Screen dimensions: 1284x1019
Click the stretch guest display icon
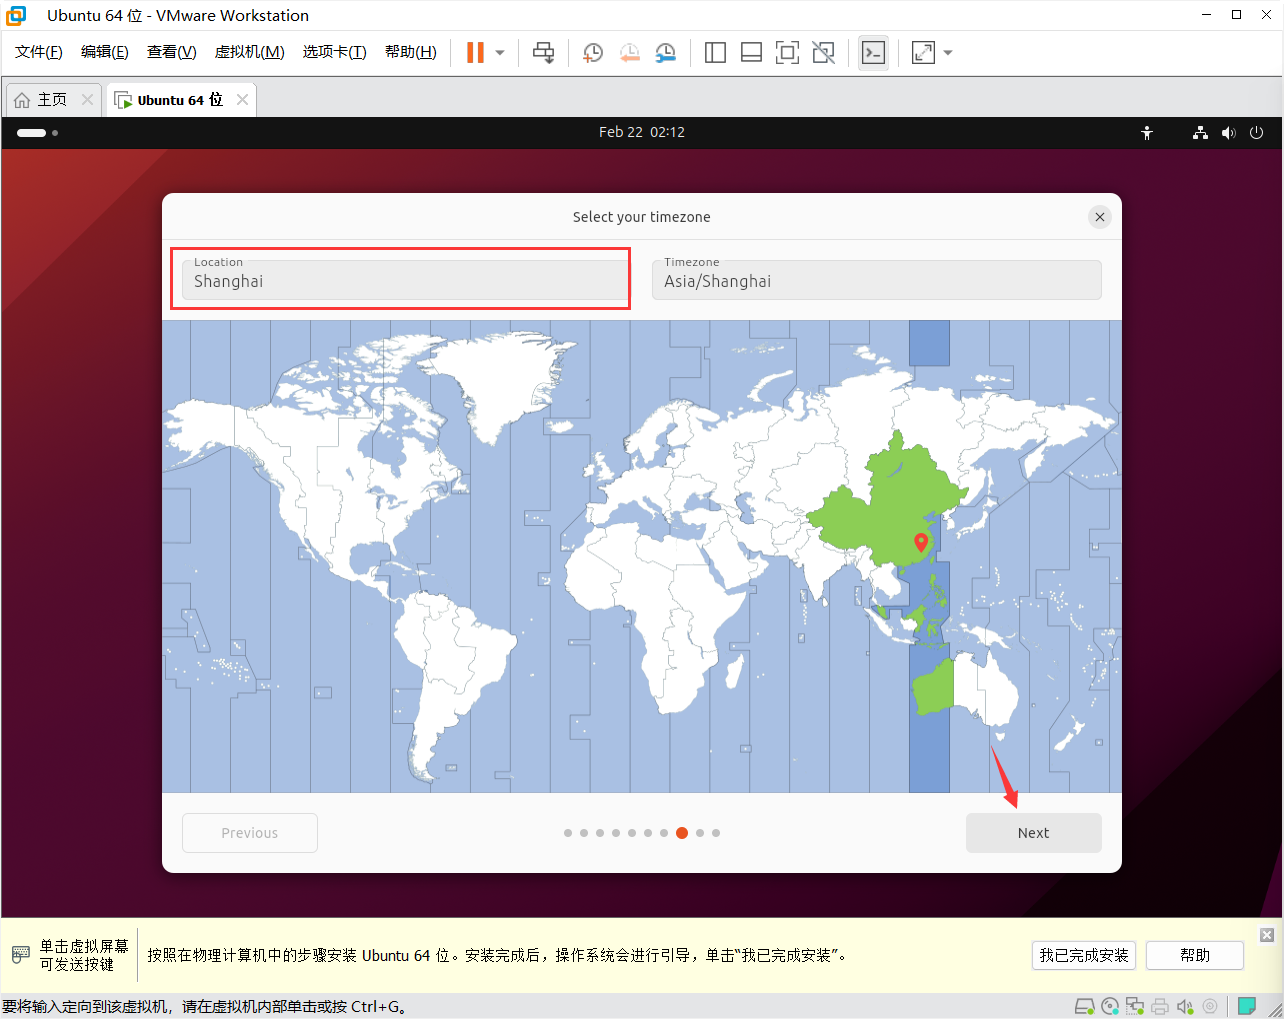coord(923,53)
